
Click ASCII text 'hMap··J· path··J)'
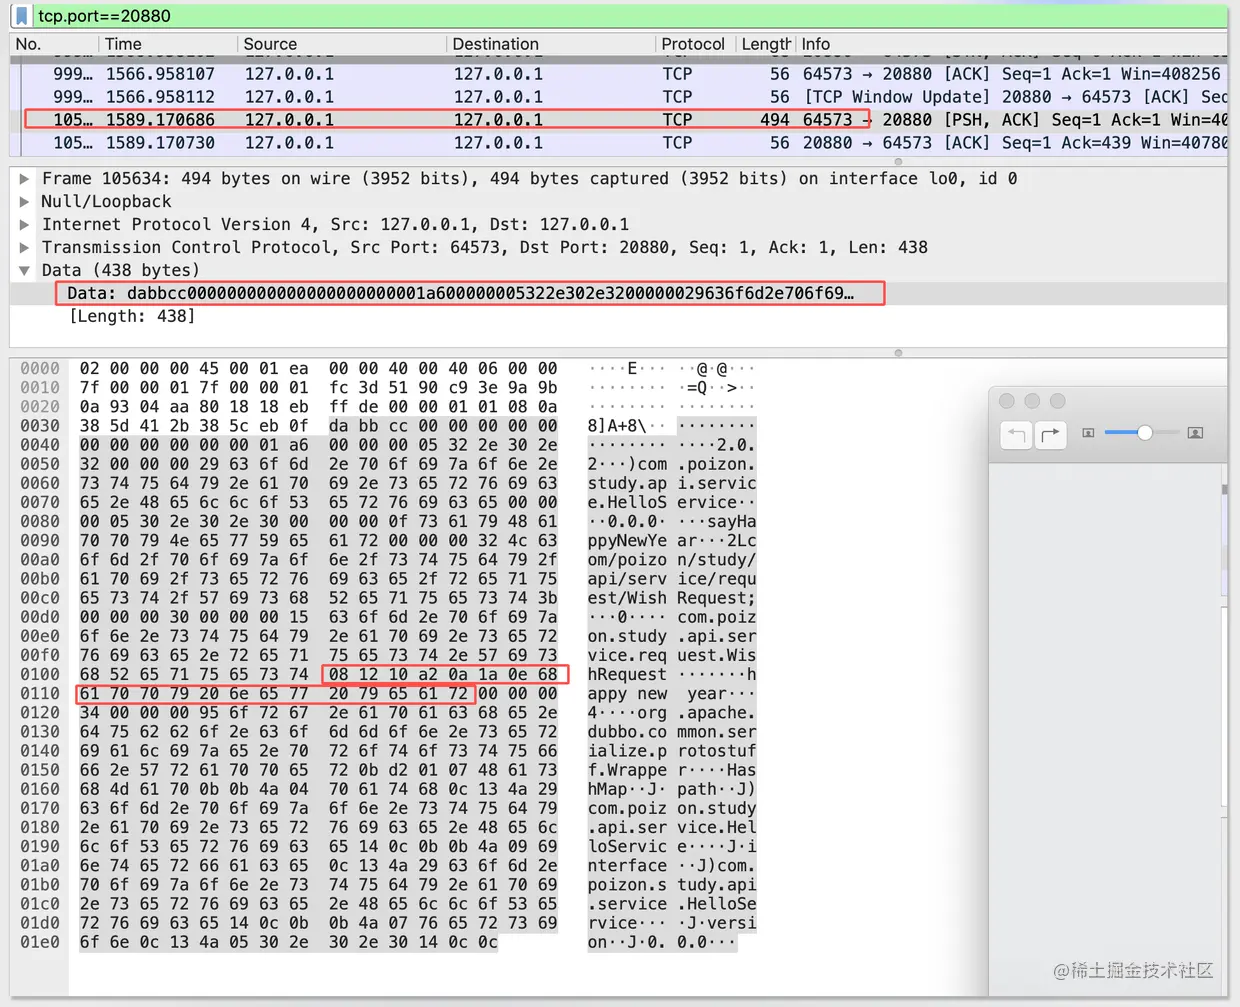tap(671, 789)
